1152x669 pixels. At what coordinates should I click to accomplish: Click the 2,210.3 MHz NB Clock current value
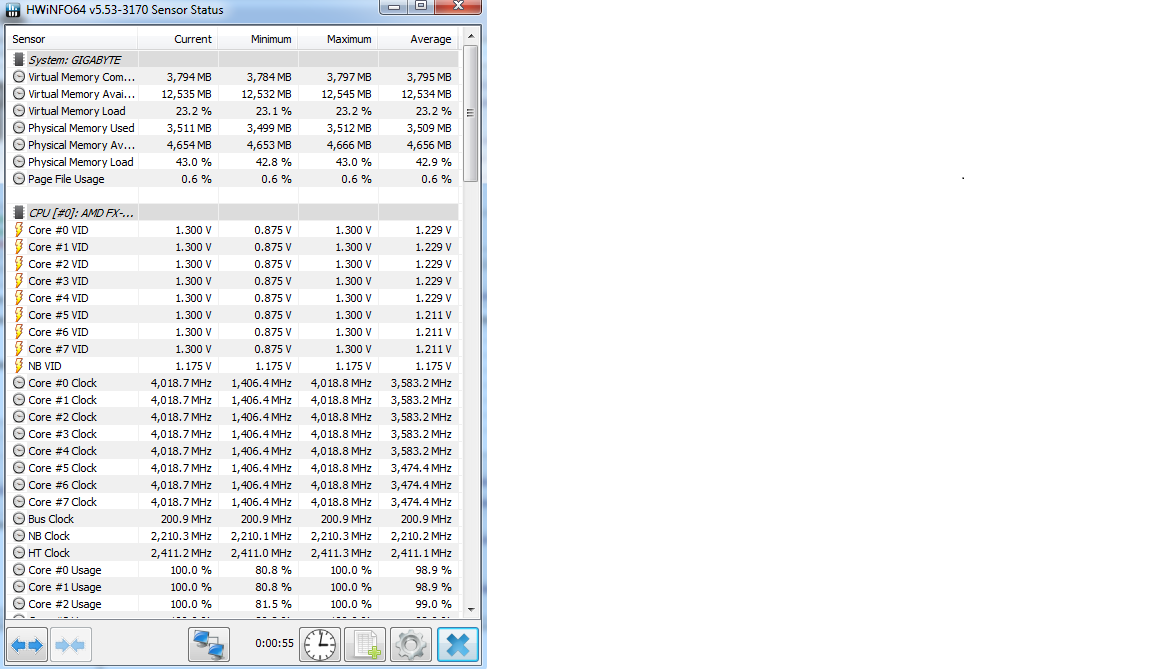[x=181, y=535]
